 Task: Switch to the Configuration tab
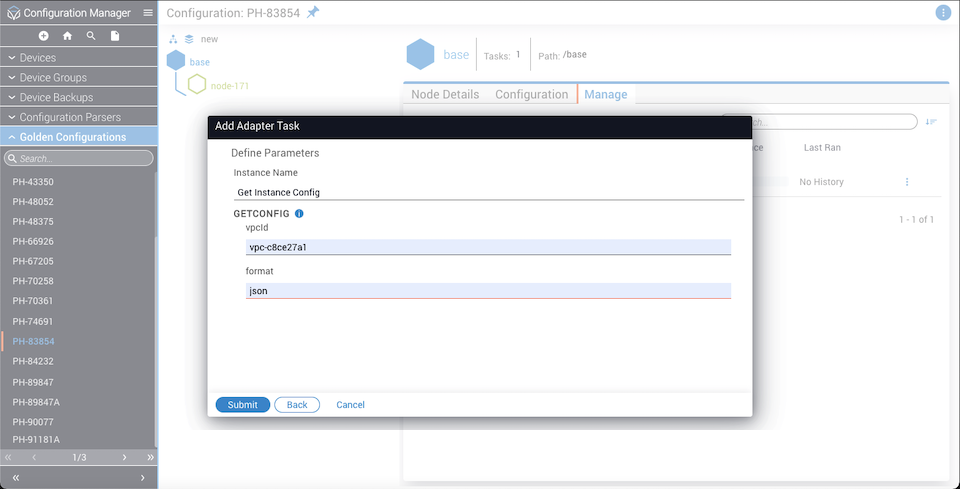[x=531, y=94]
